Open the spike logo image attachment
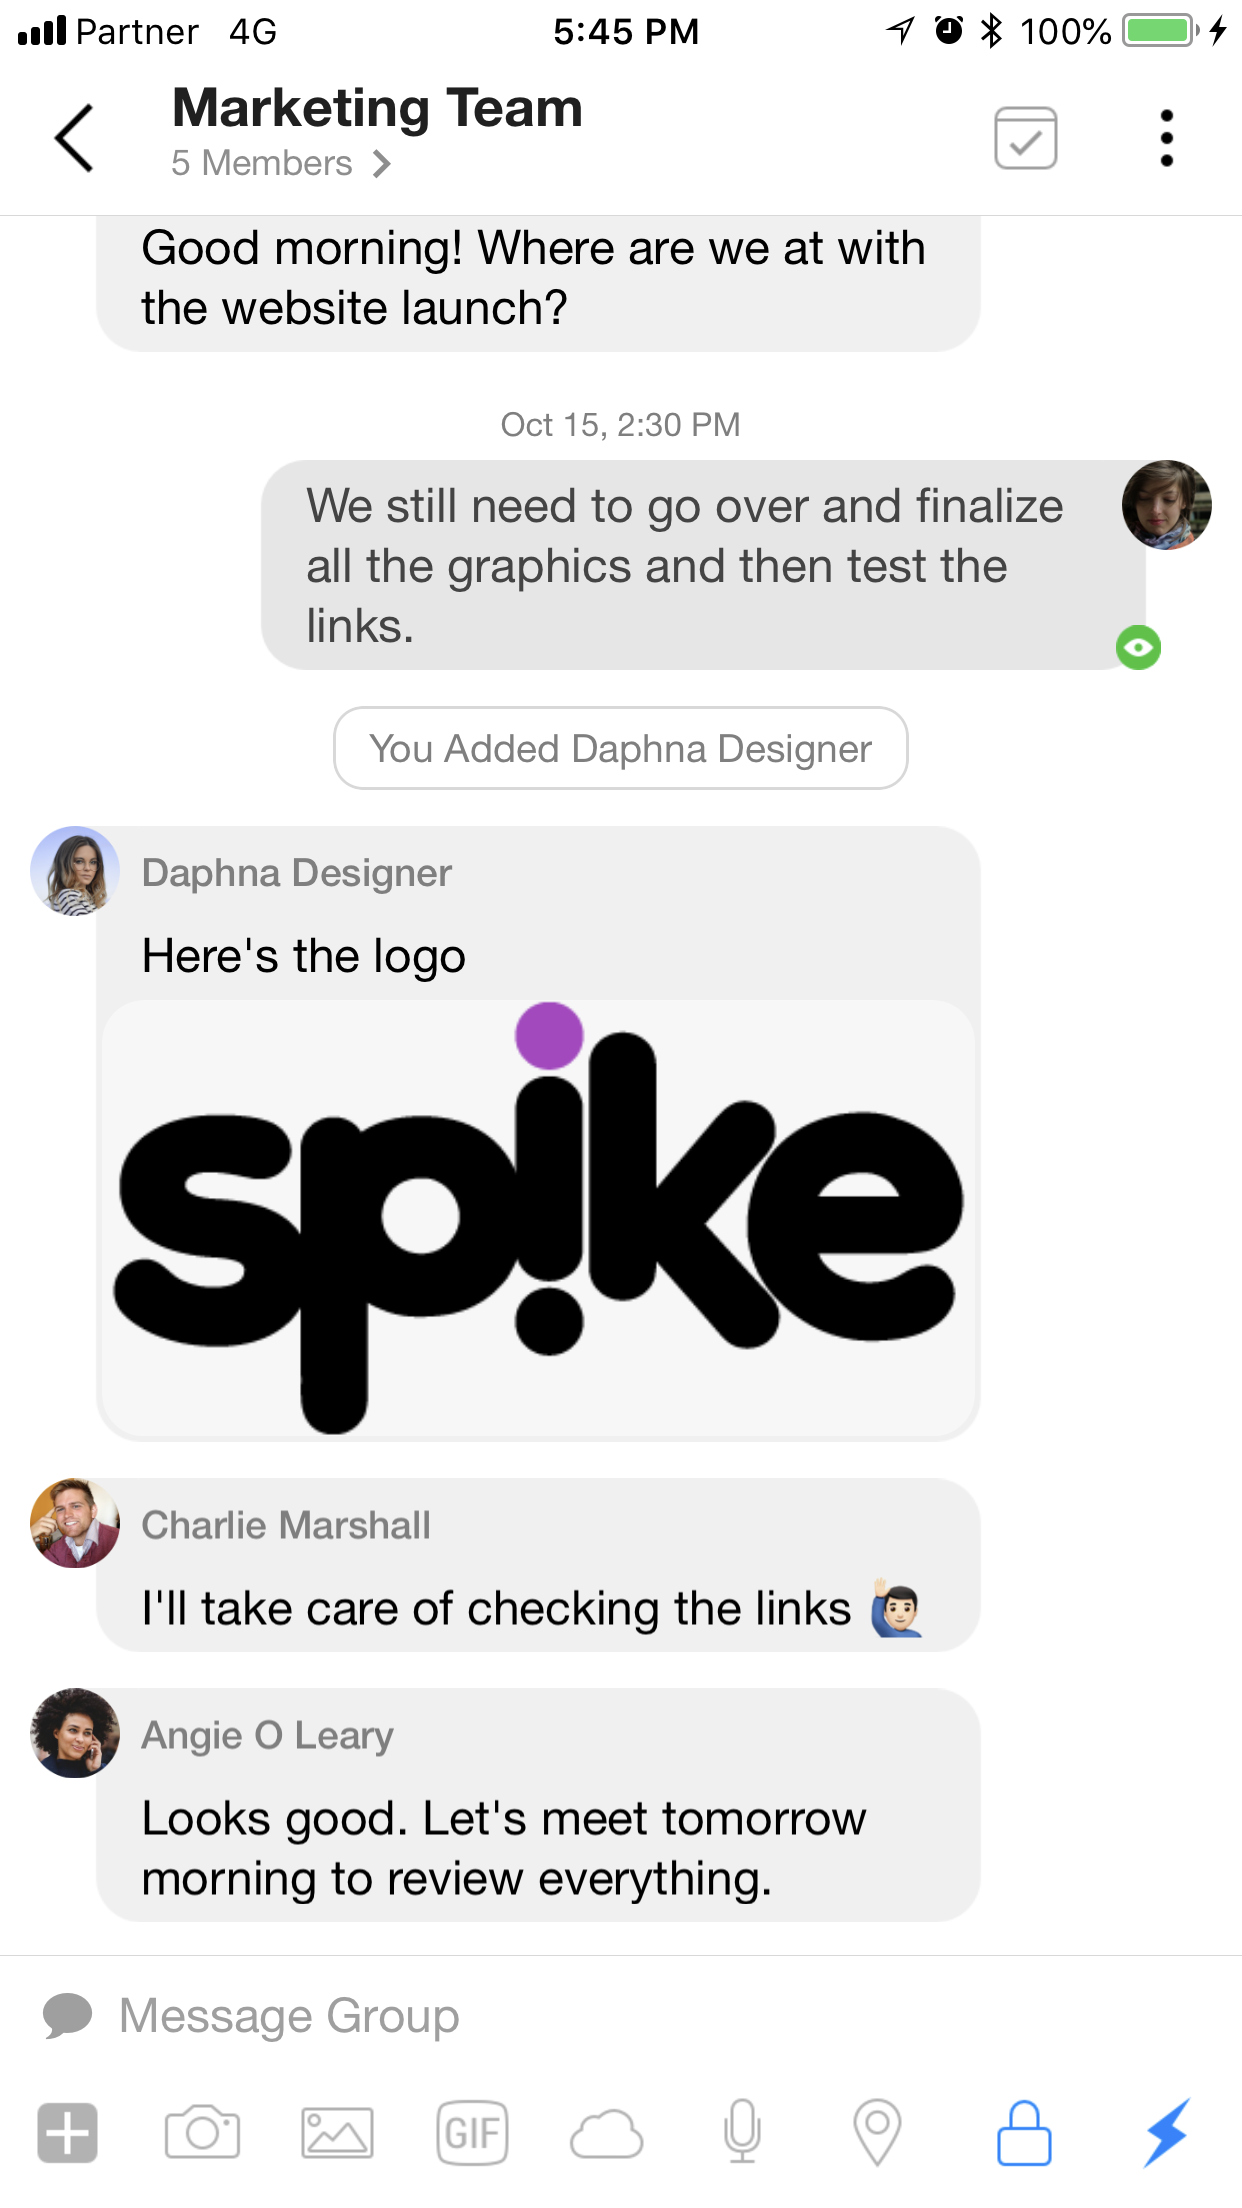Image resolution: width=1242 pixels, height=2208 pixels. (x=538, y=1219)
